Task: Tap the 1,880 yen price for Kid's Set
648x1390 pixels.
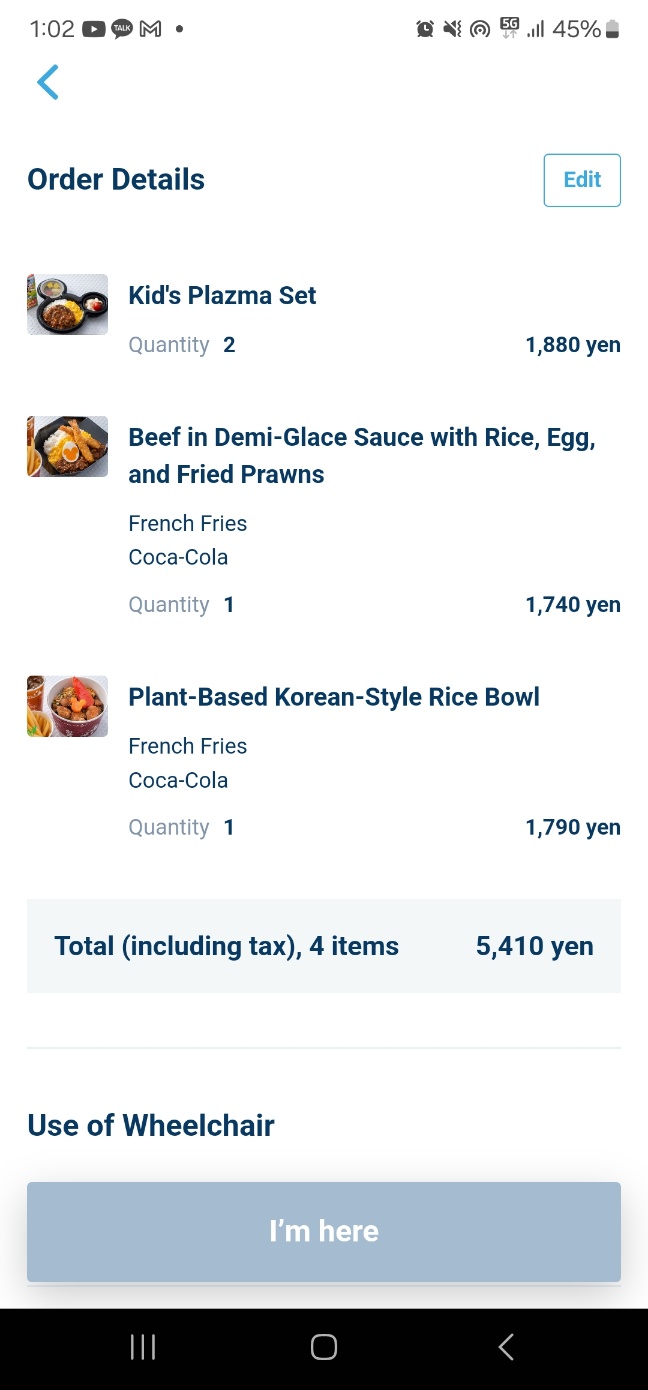Action: click(x=573, y=345)
